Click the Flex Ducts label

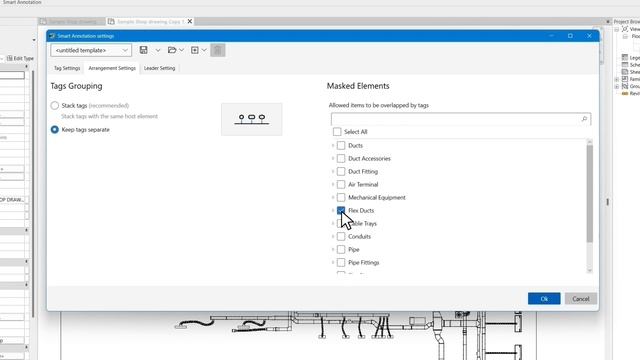[361, 211]
